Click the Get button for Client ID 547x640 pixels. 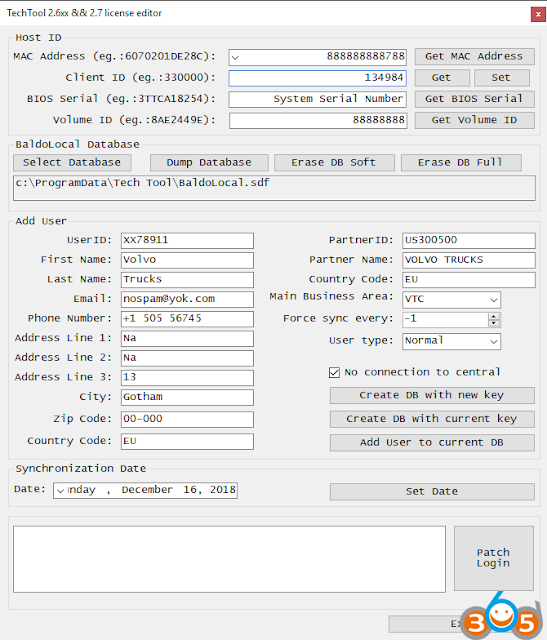[x=442, y=78]
